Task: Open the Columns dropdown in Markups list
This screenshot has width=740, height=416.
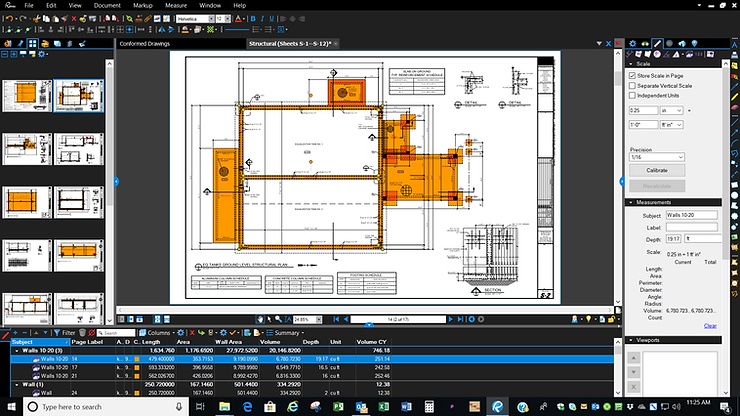Action: pyautogui.click(x=158, y=333)
